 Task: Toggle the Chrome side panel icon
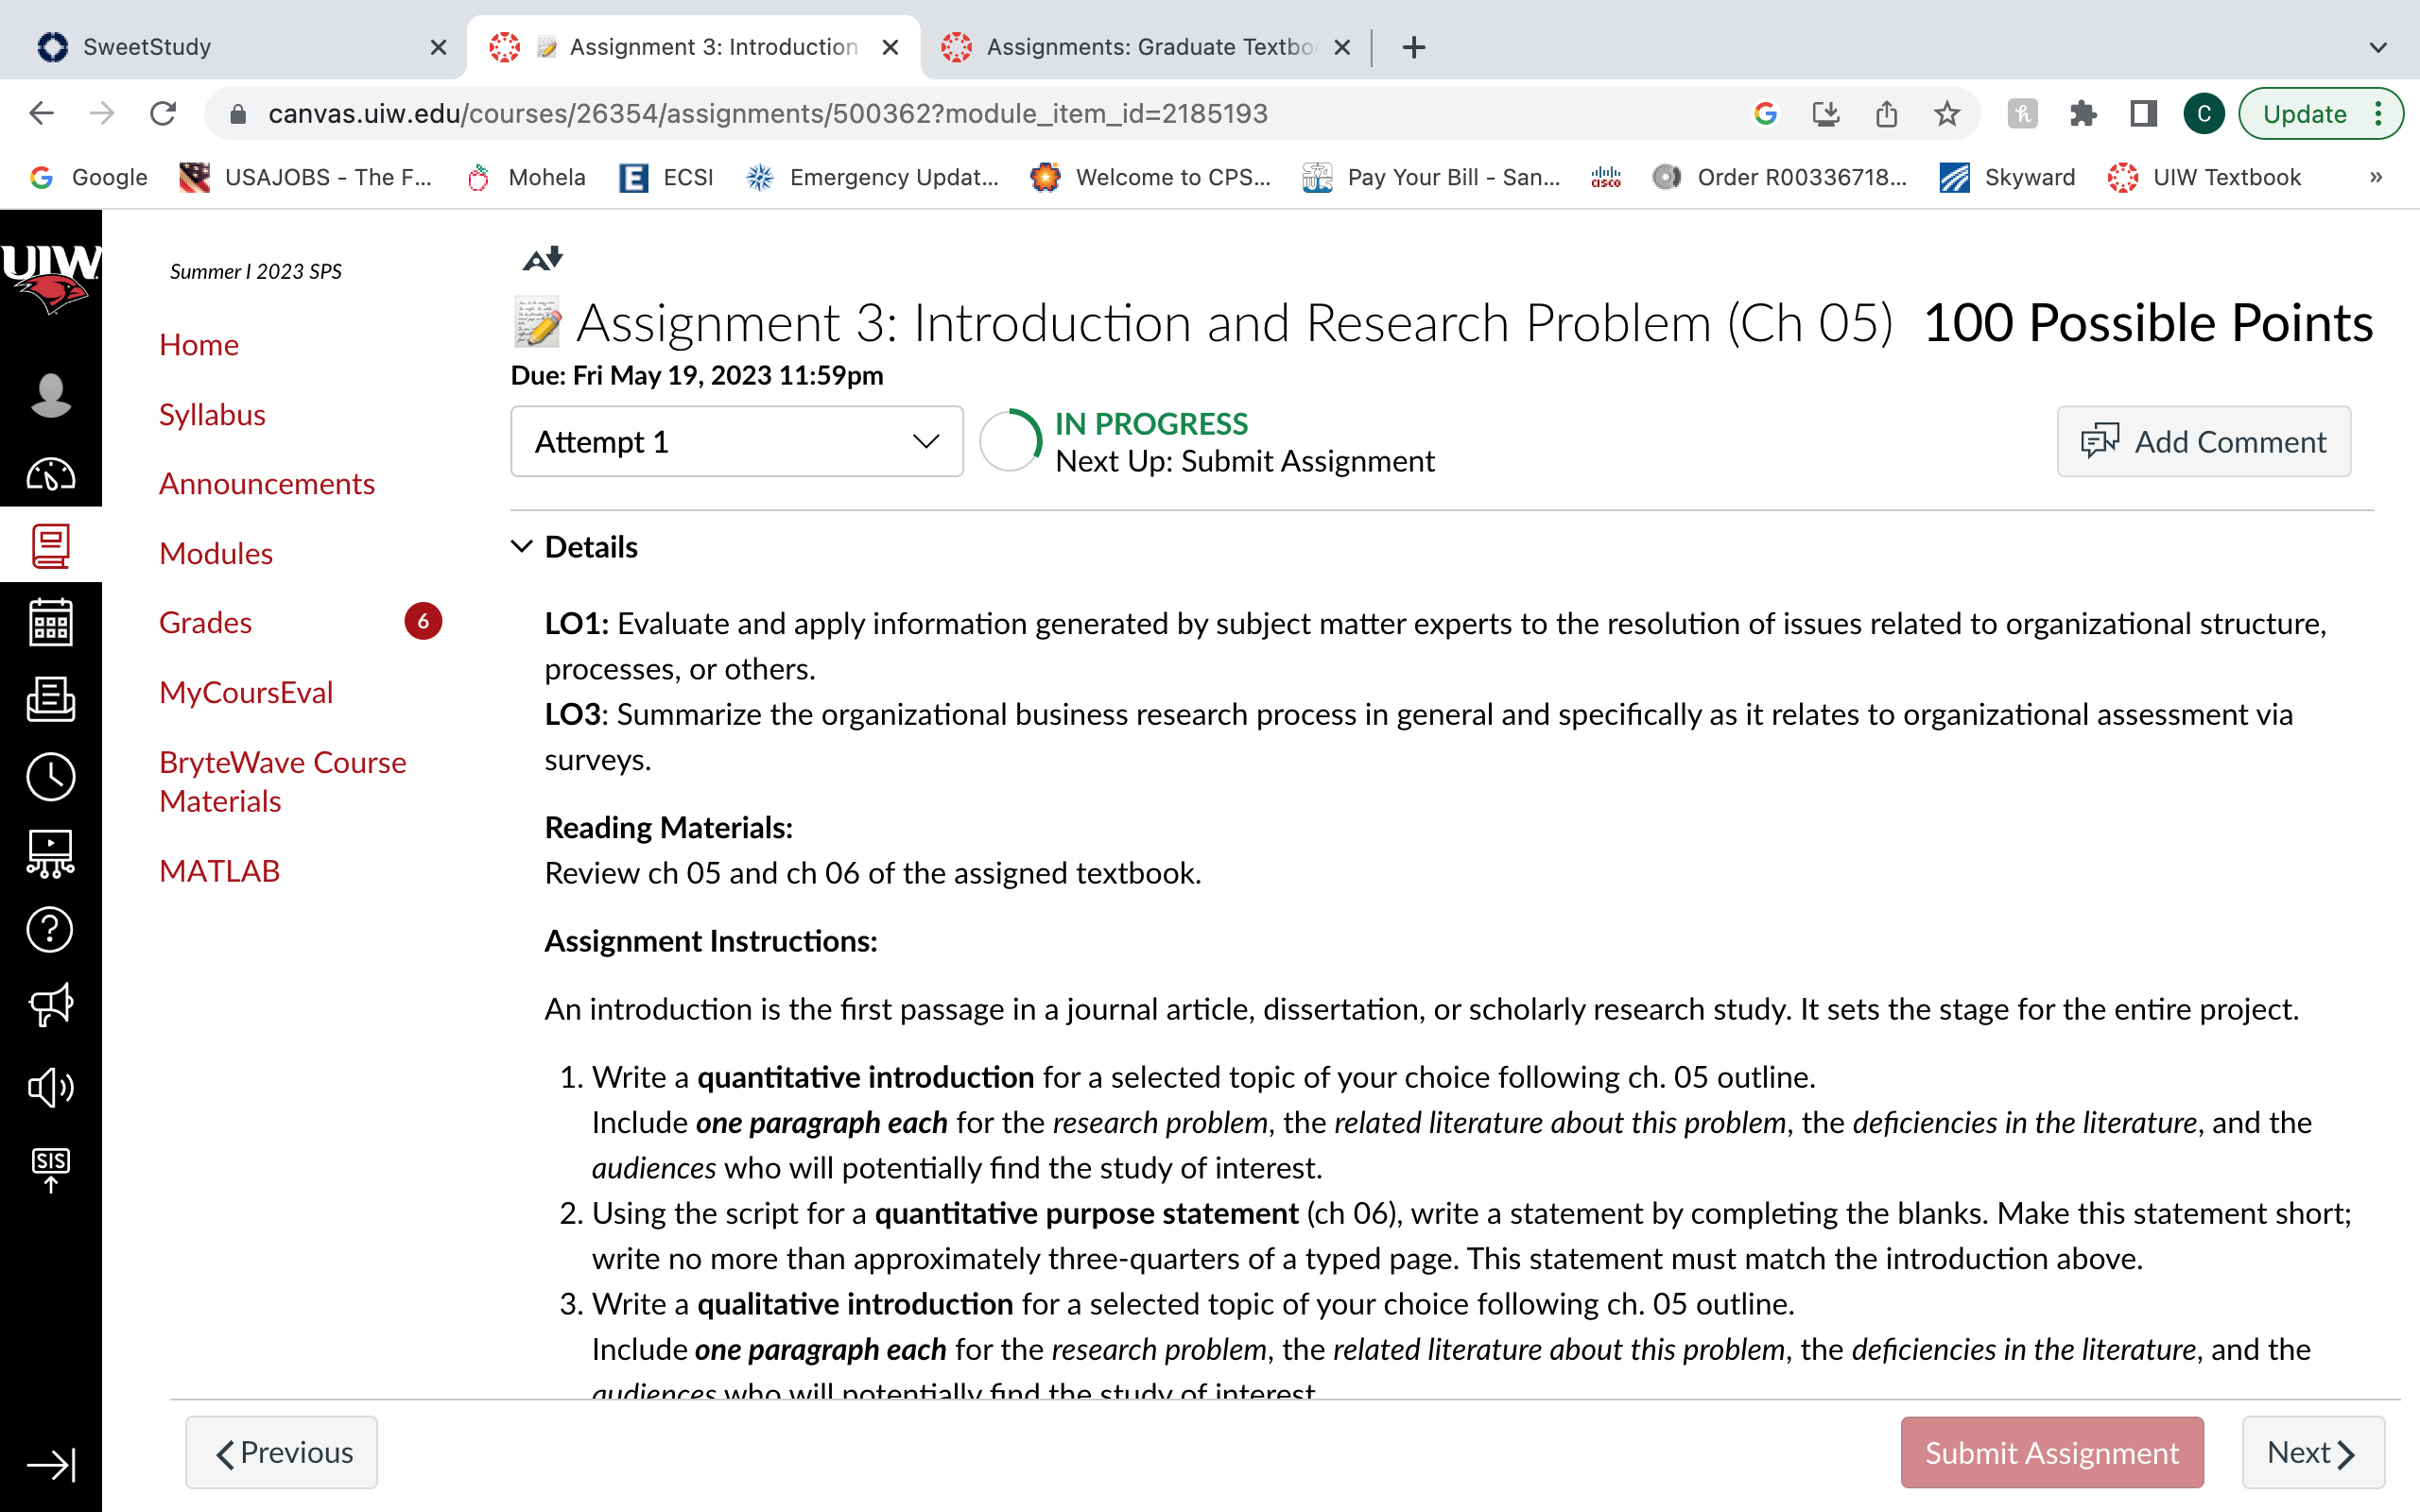pyautogui.click(x=2143, y=114)
